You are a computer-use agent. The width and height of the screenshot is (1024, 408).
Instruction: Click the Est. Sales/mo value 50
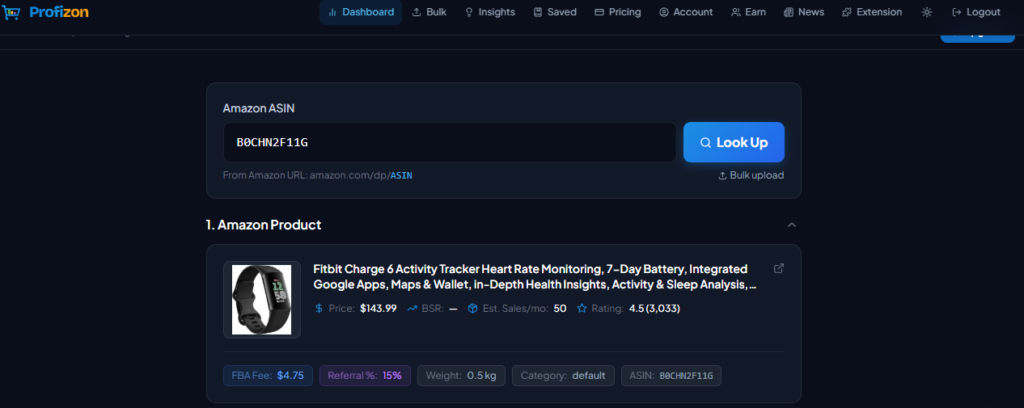tap(560, 309)
